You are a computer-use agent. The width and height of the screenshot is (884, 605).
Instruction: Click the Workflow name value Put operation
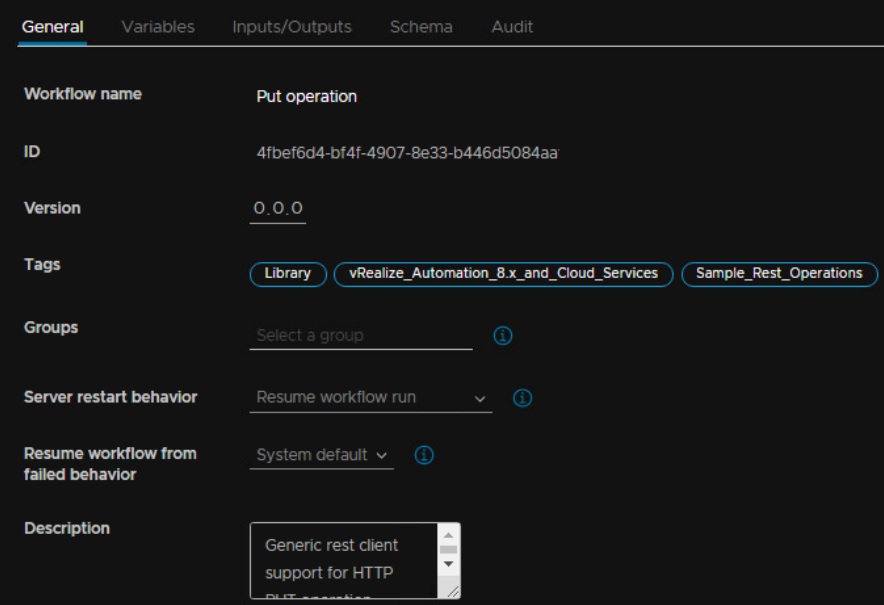tap(307, 96)
